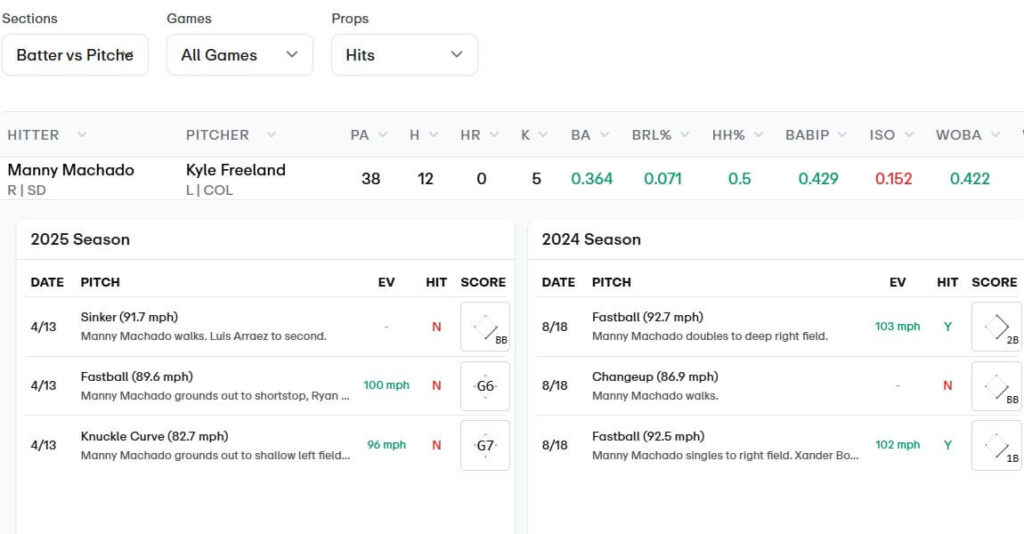Screen dimensions: 1024x534
Task: Sort by the BABIP column chevron
Action: click(x=842, y=135)
